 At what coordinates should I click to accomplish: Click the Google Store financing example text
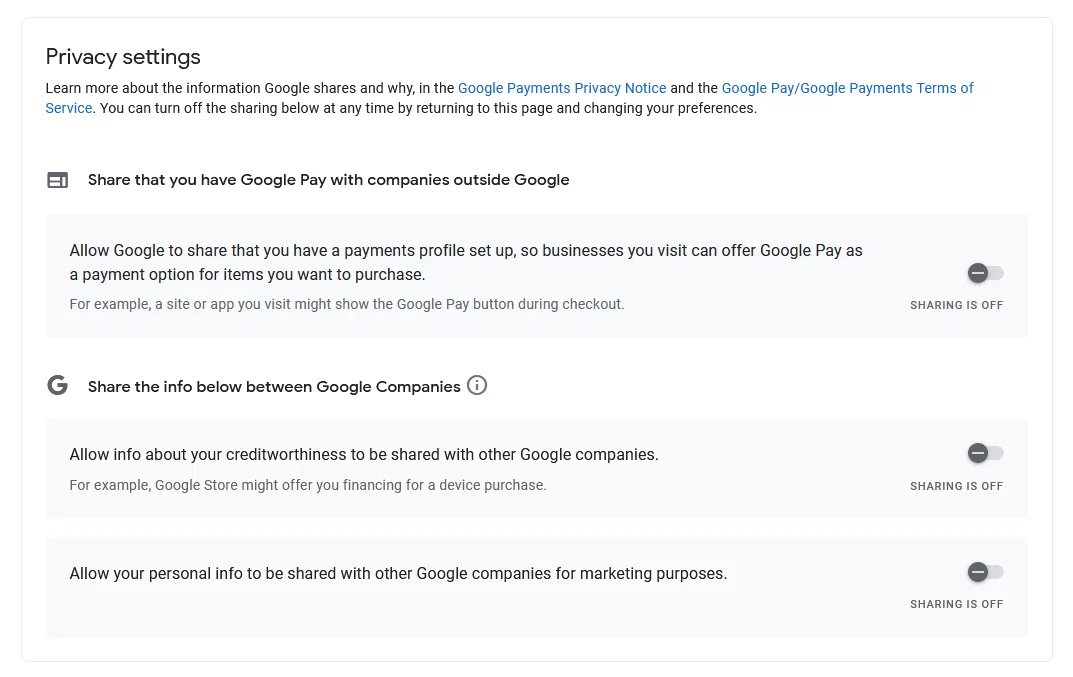307,485
